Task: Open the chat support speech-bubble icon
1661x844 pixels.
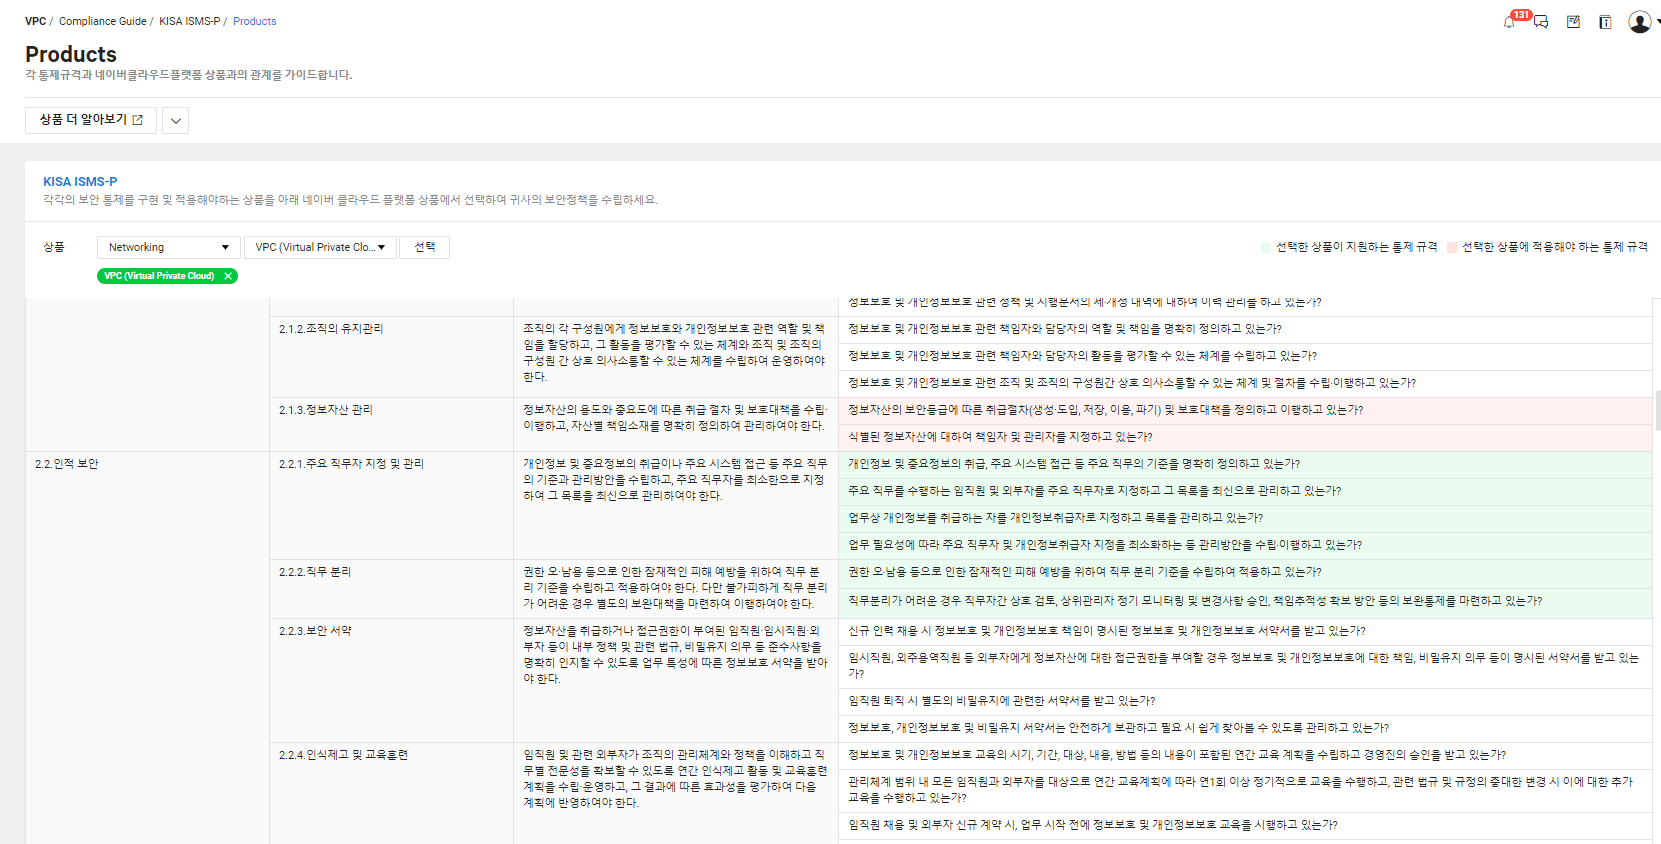Action: point(1541,22)
